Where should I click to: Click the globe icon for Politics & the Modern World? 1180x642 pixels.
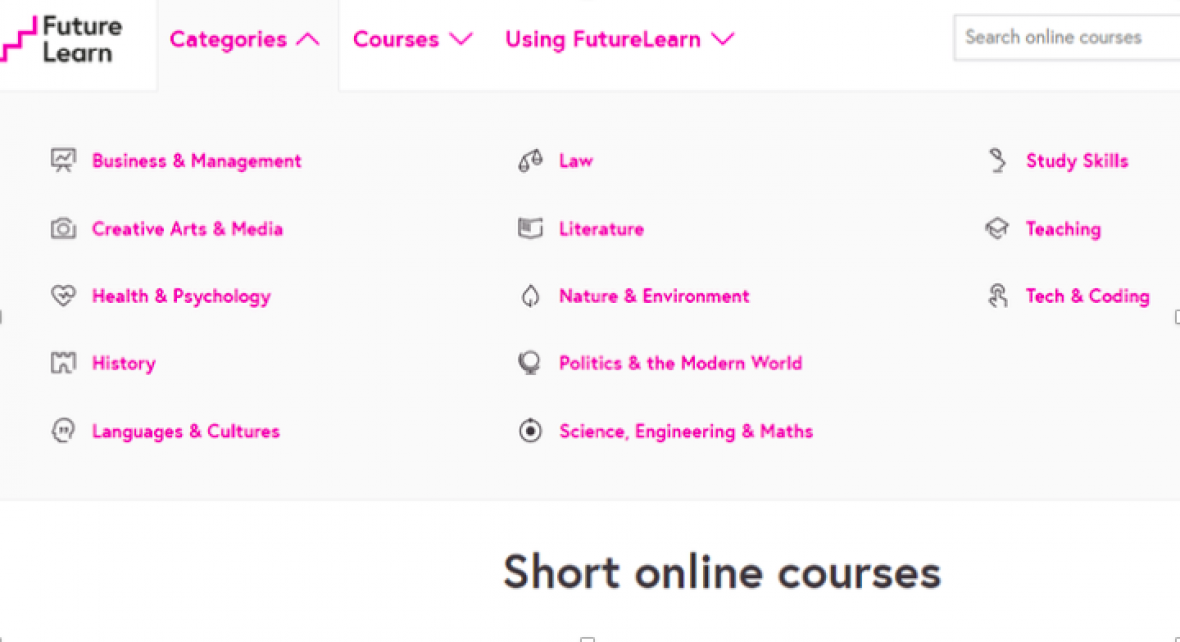(x=530, y=363)
